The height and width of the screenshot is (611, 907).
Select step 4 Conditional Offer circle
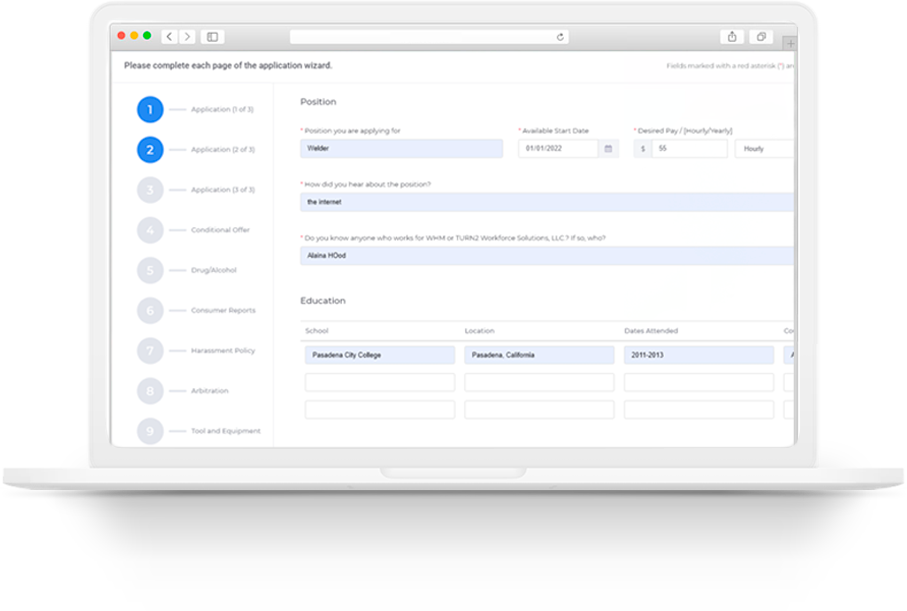pos(150,230)
